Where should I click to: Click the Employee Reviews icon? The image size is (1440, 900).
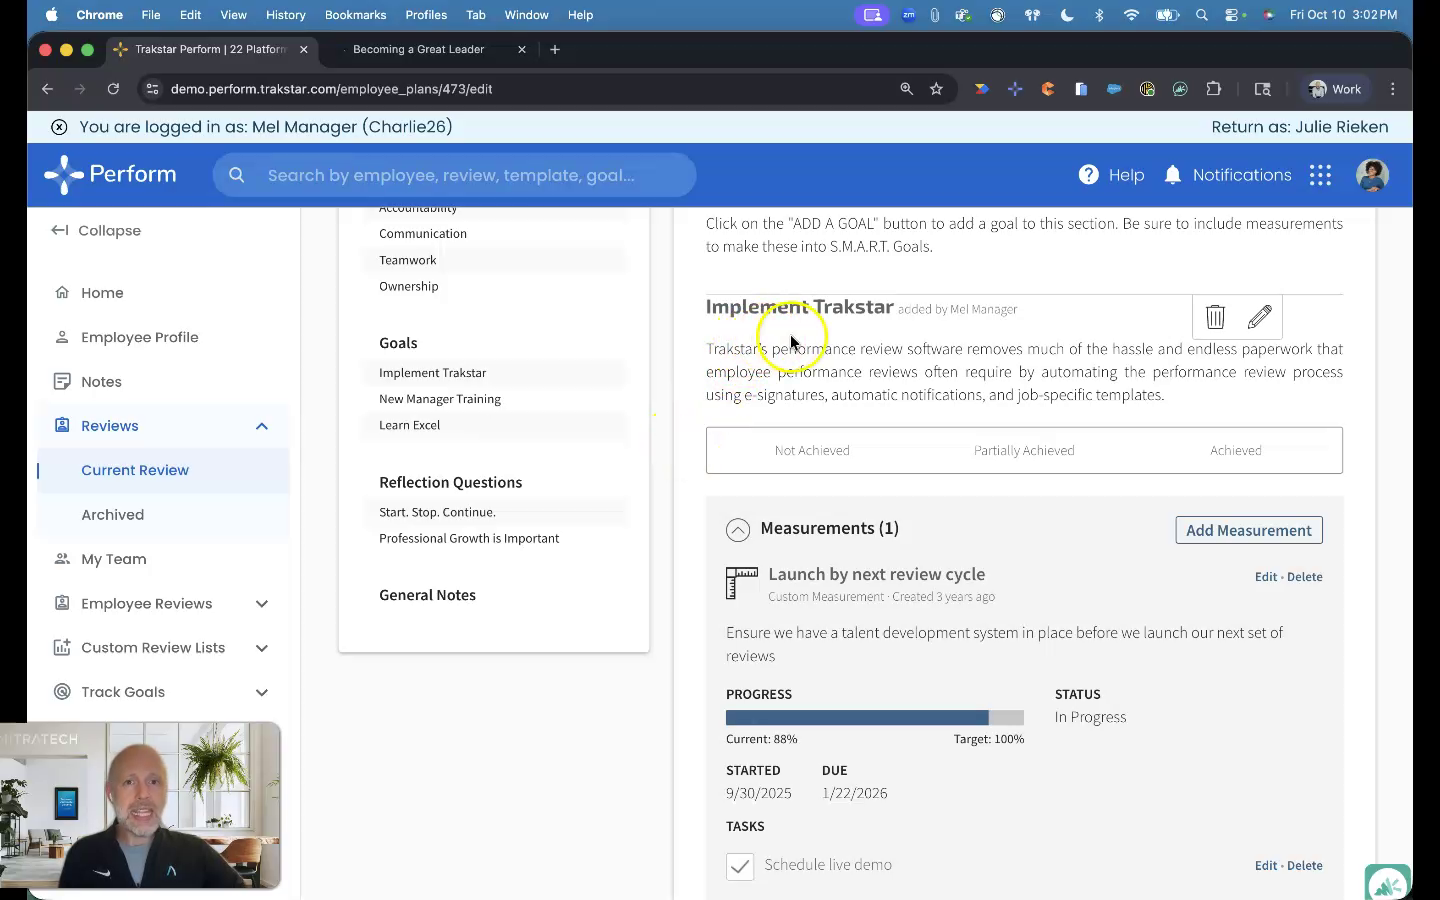coord(62,603)
